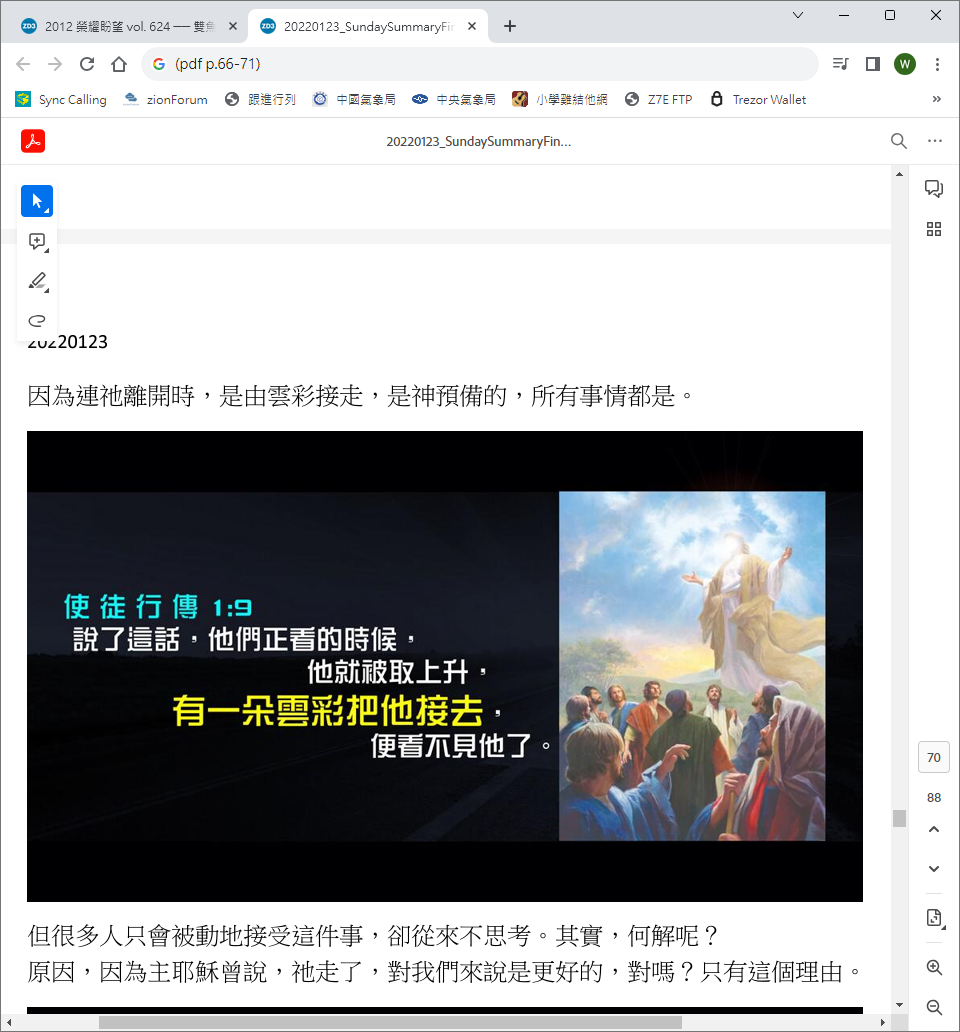Screen dimensions: 960x1032
Task: Reload the current page
Action: pyautogui.click(x=87, y=64)
